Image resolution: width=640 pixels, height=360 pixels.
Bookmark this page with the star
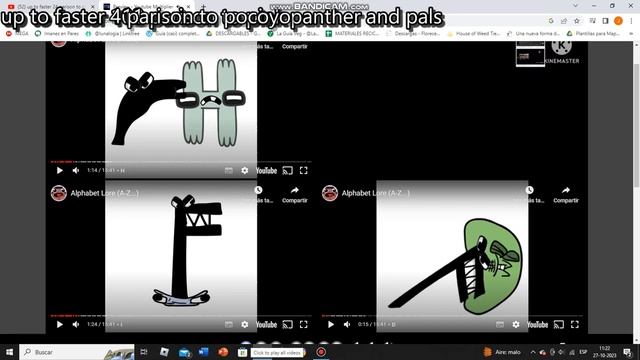[x=577, y=21]
